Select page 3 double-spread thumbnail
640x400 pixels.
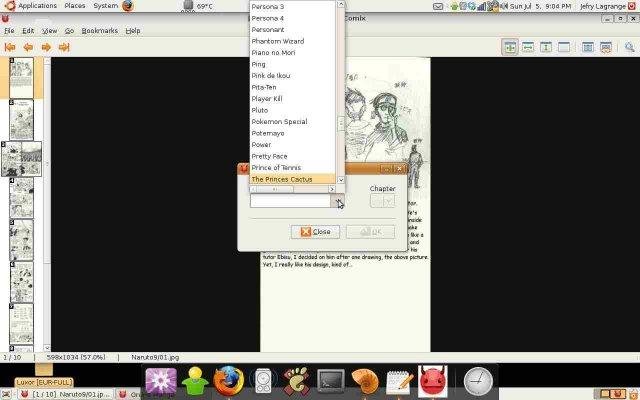[21, 159]
